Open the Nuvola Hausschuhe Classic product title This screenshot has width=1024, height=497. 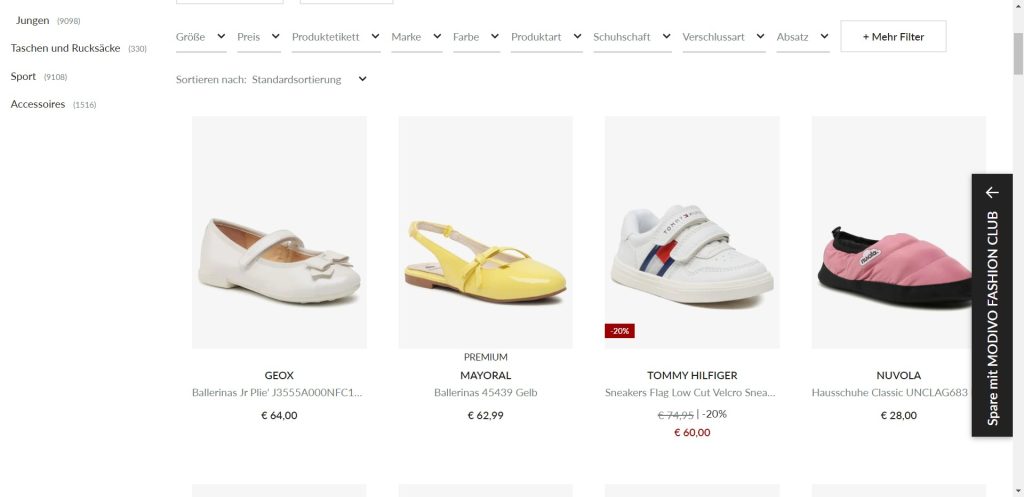coord(890,393)
